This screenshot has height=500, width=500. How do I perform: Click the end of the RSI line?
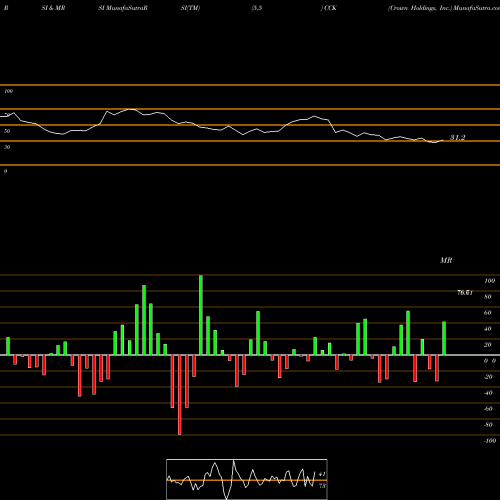click(443, 140)
